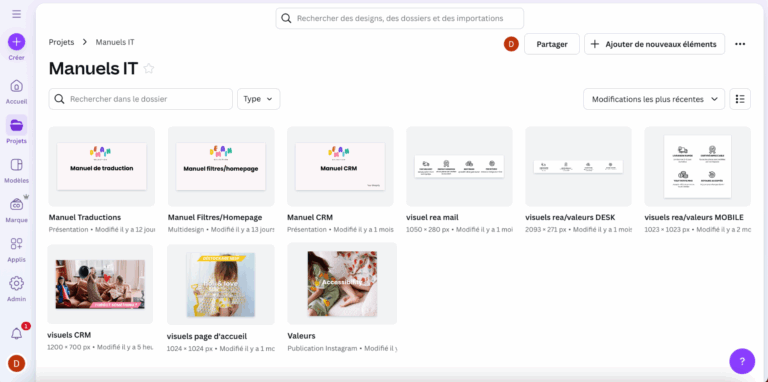The image size is (768, 382).
Task: Open Modèles in the sidebar
Action: click(16, 170)
